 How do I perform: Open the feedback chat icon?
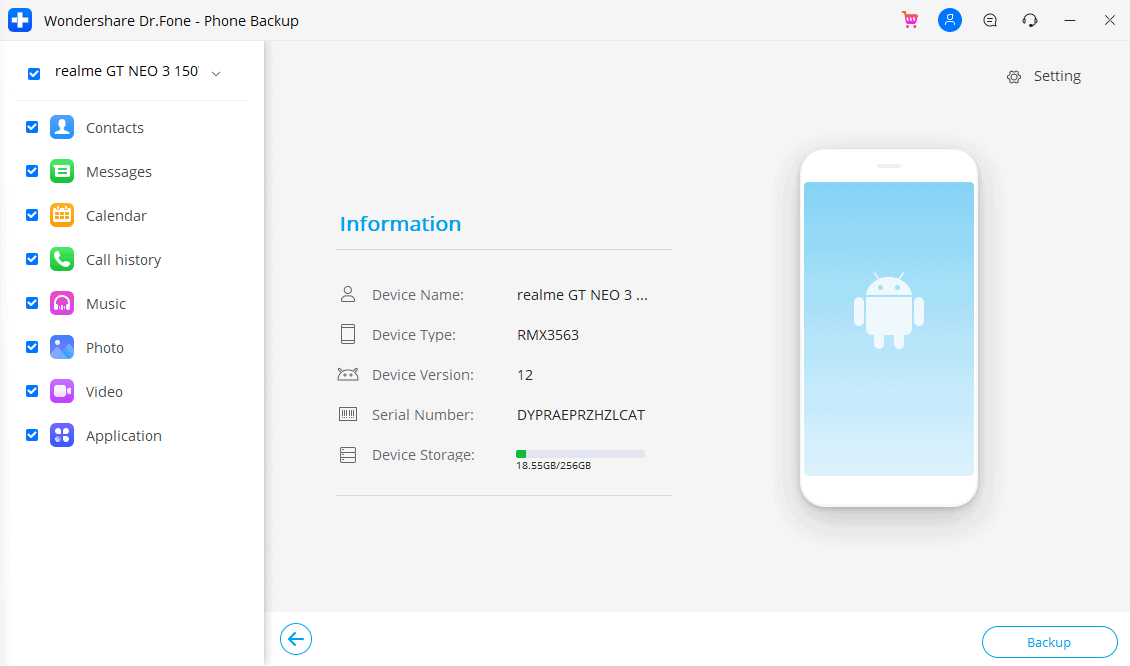990,20
